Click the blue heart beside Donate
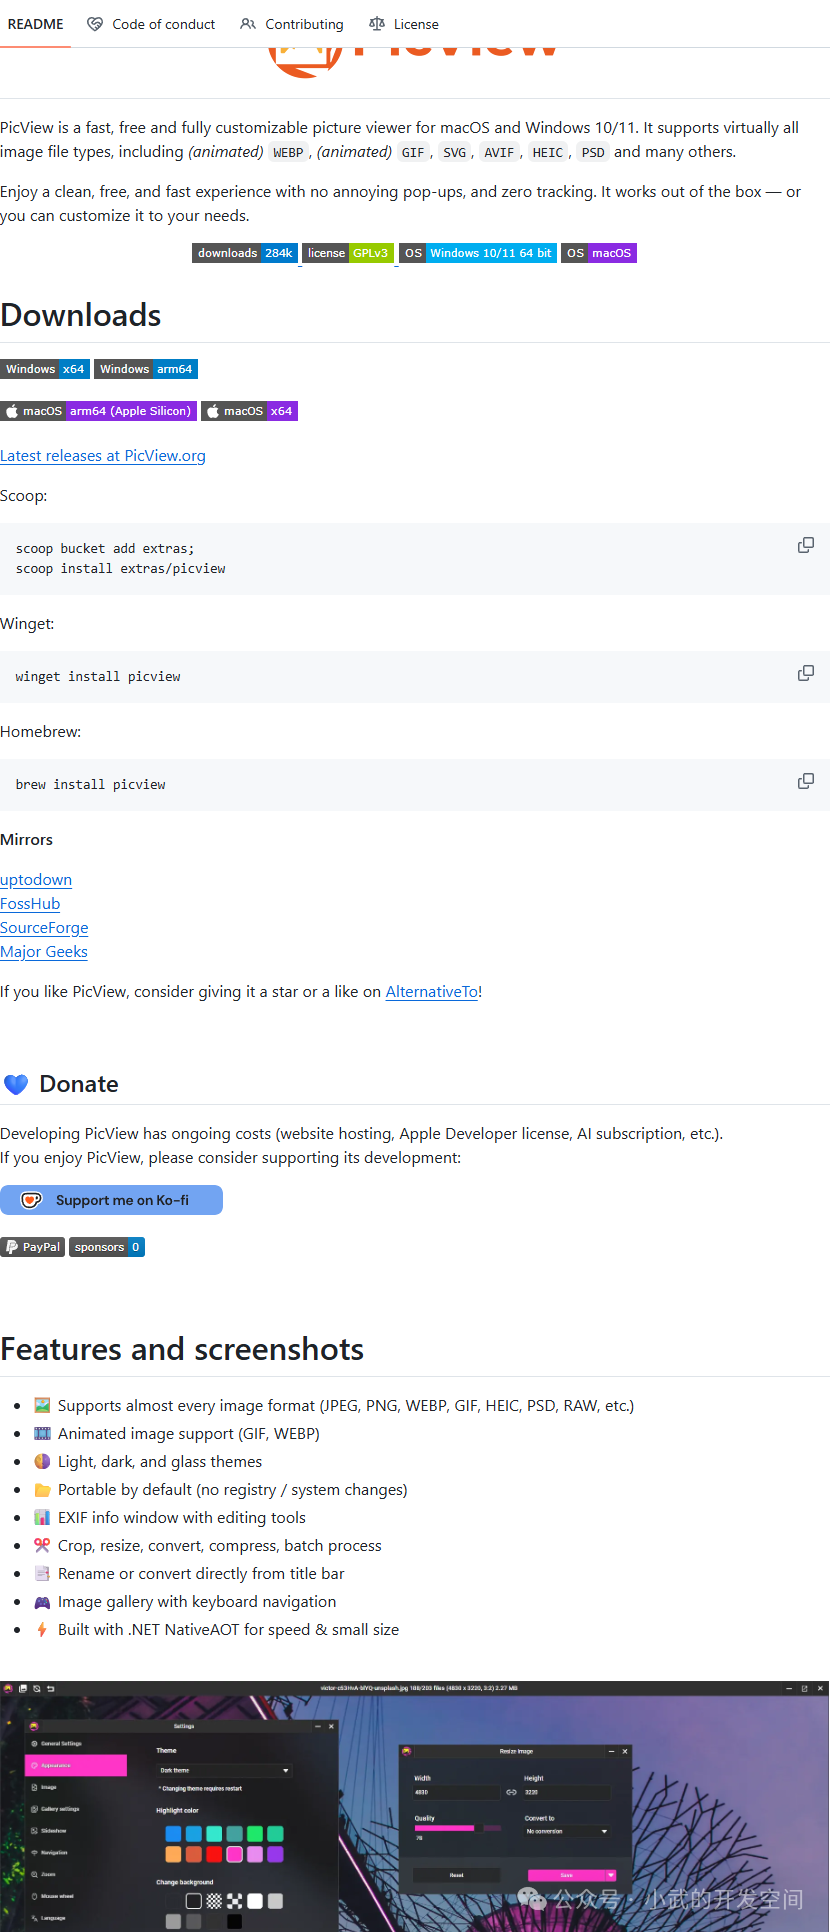The width and height of the screenshot is (830, 1932). point(16,1084)
